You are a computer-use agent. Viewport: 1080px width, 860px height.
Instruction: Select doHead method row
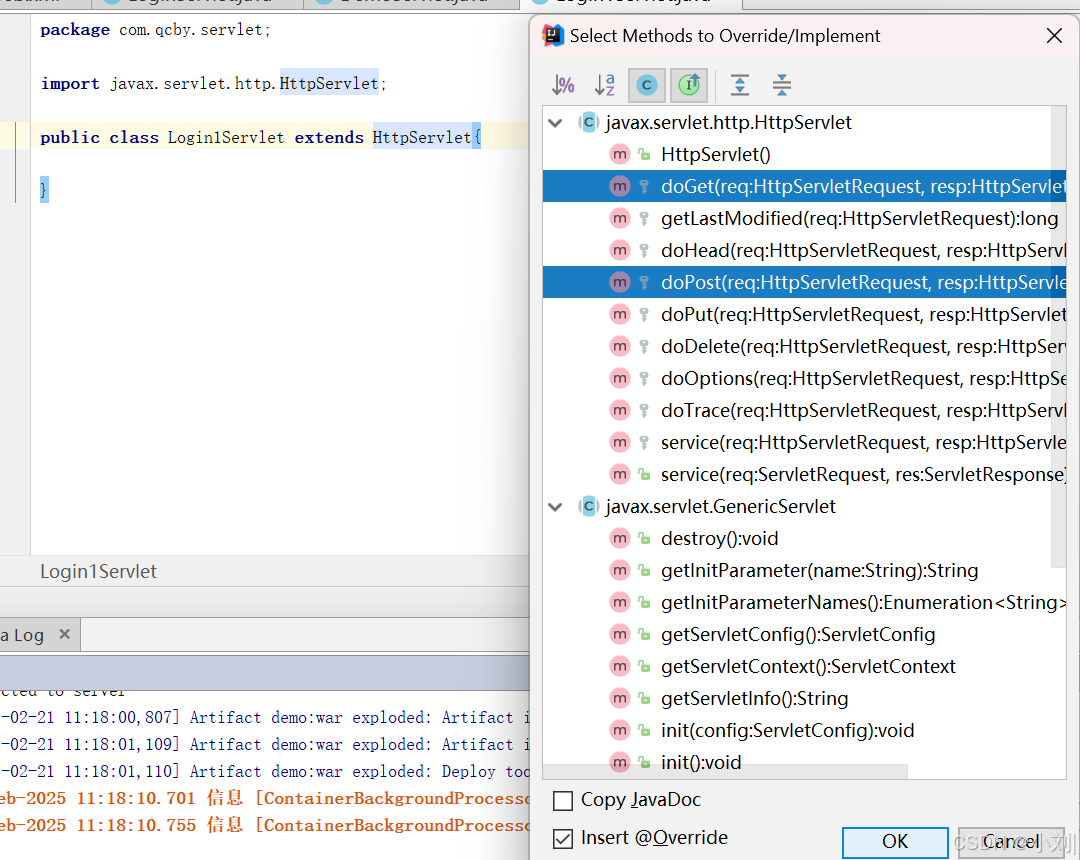(804, 250)
